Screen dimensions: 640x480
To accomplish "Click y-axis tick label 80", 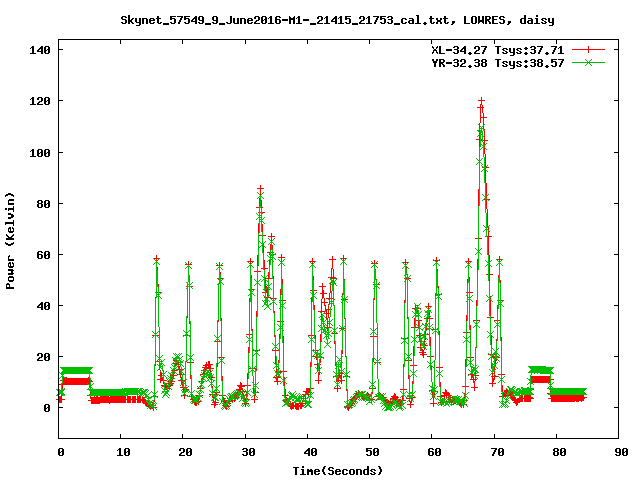I will click(x=43, y=204).
